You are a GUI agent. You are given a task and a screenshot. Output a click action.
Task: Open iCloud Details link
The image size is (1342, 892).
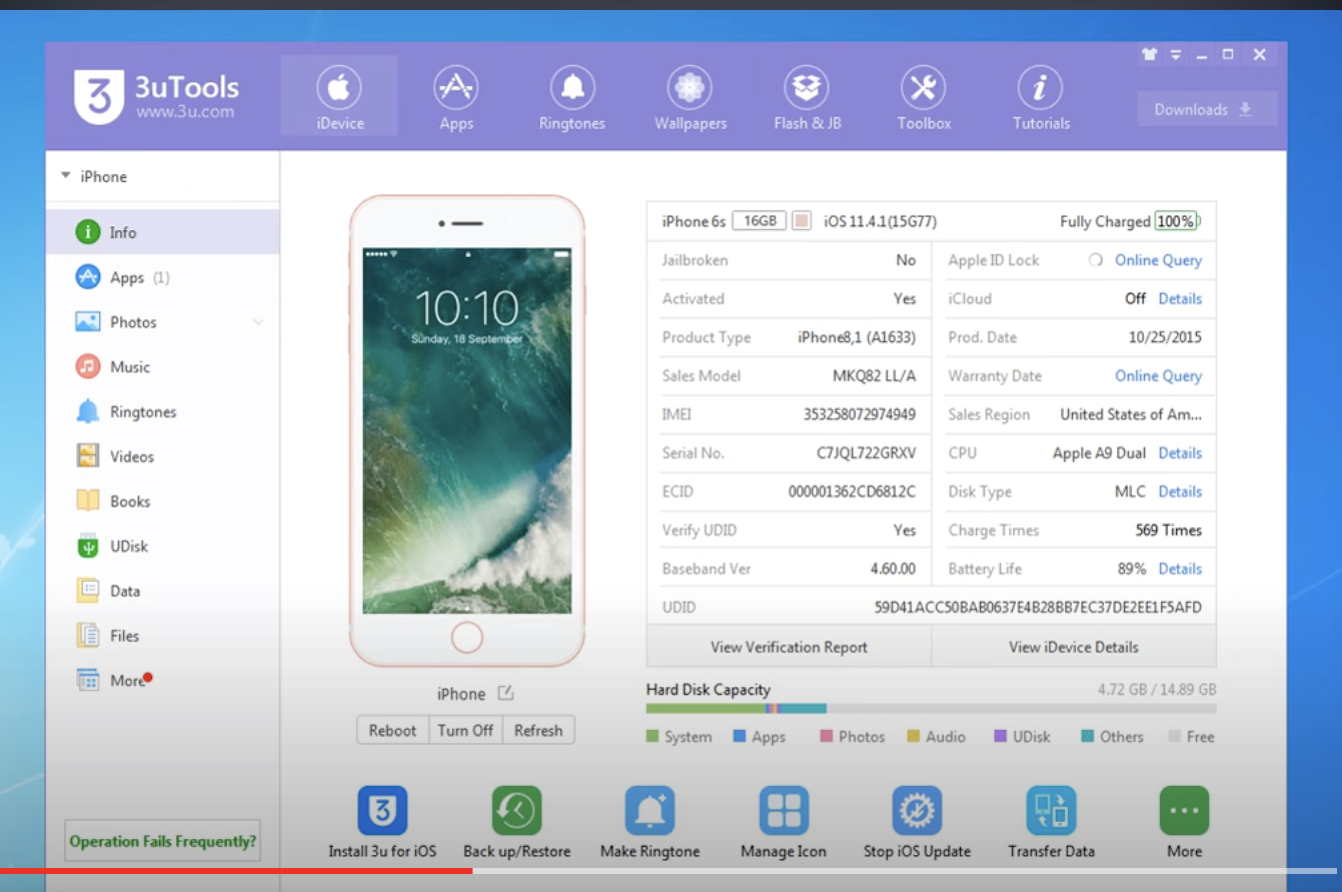click(x=1180, y=298)
